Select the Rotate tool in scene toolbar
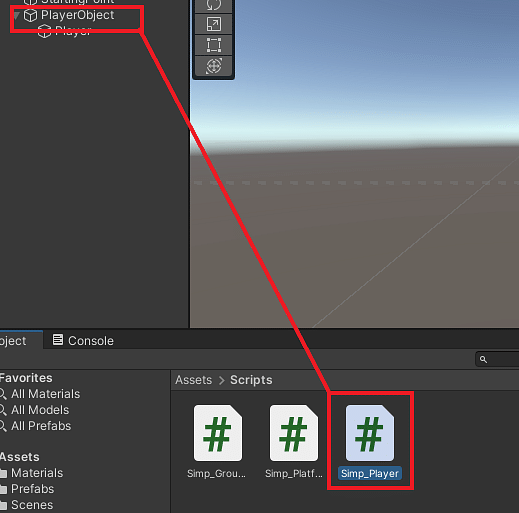 tap(214, 5)
